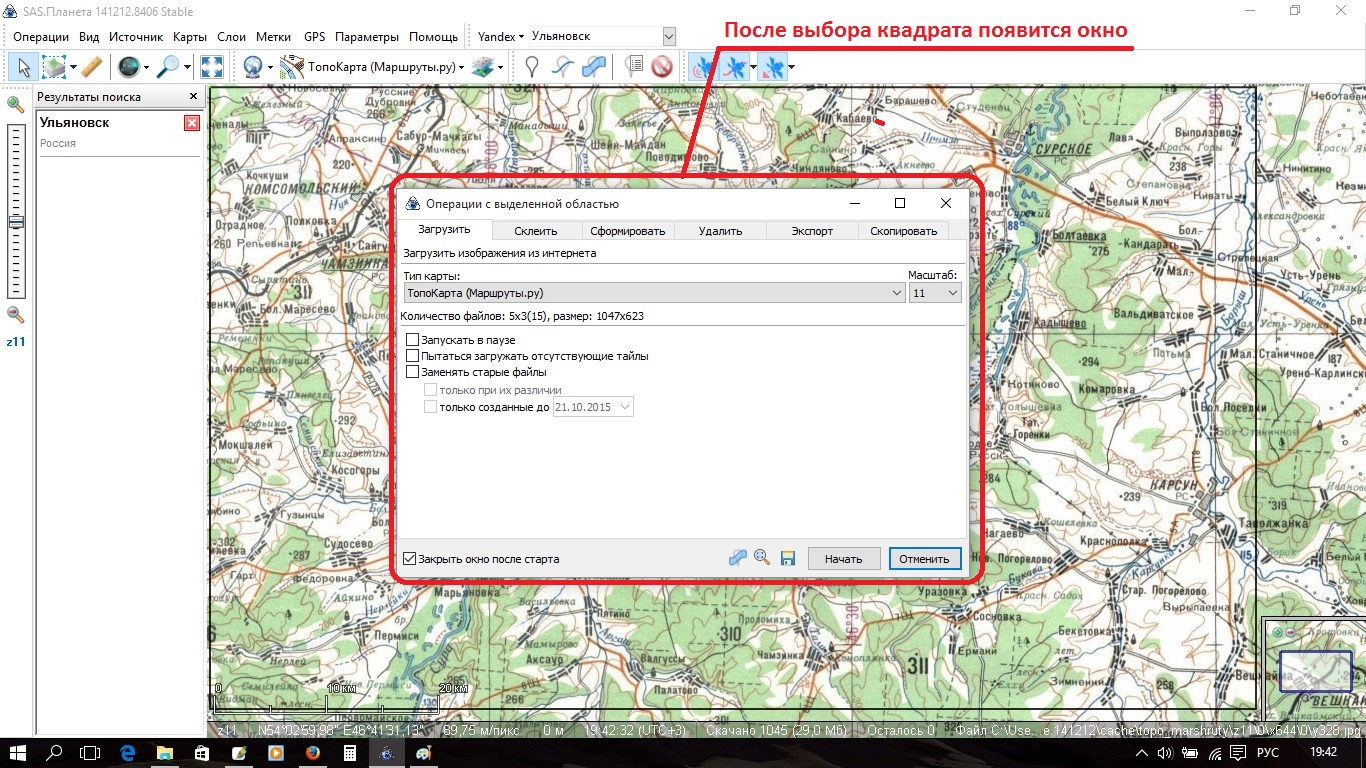This screenshot has height=768, width=1366.
Task: Click the zoom in magnifier above zoom slider
Action: (15, 104)
